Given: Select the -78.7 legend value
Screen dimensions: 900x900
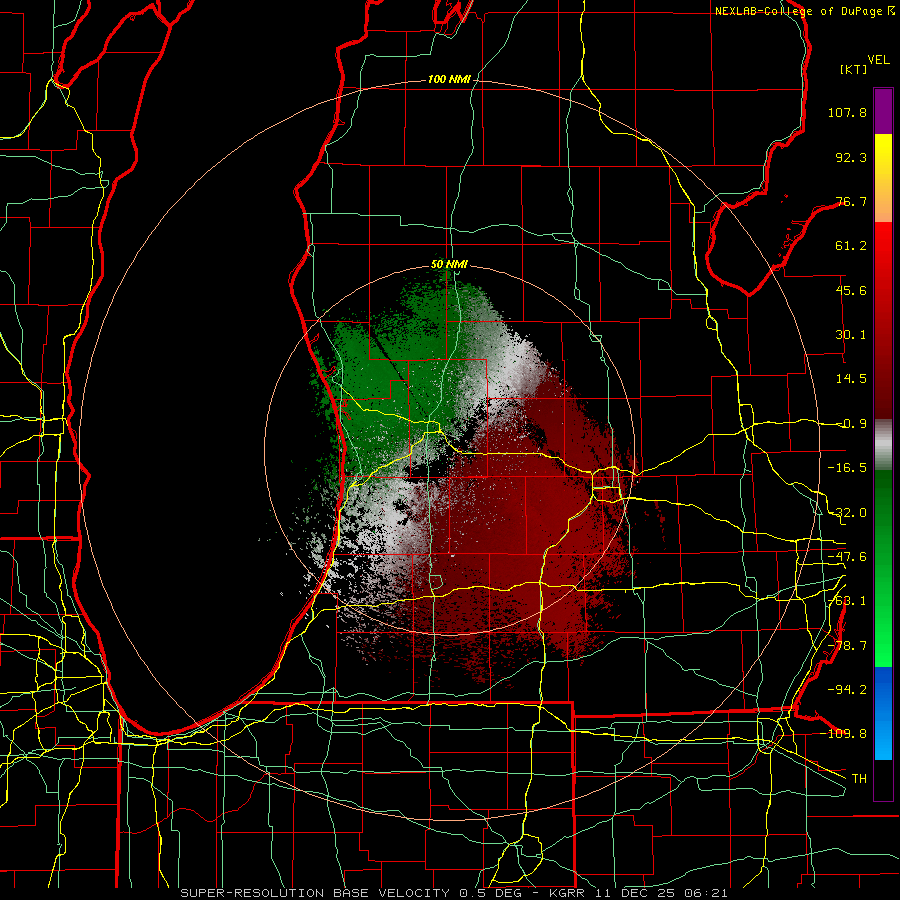Looking at the screenshot, I should (x=847, y=646).
